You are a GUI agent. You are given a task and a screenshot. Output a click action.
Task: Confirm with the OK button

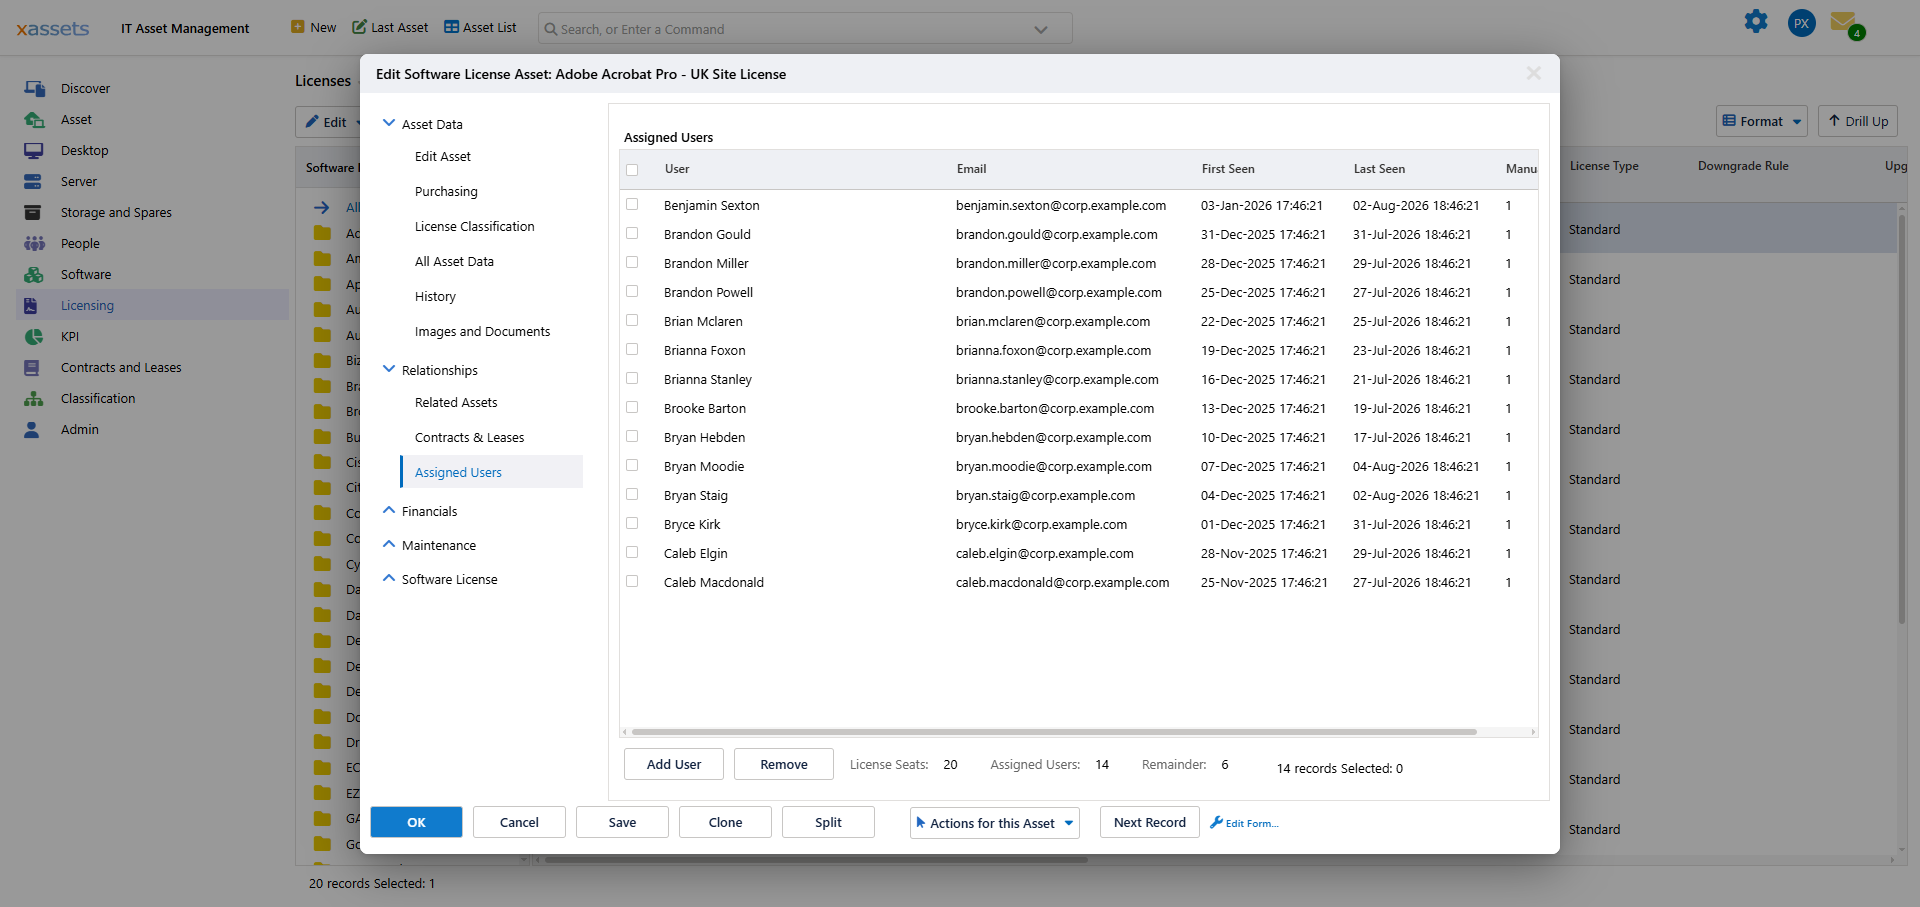tap(417, 822)
